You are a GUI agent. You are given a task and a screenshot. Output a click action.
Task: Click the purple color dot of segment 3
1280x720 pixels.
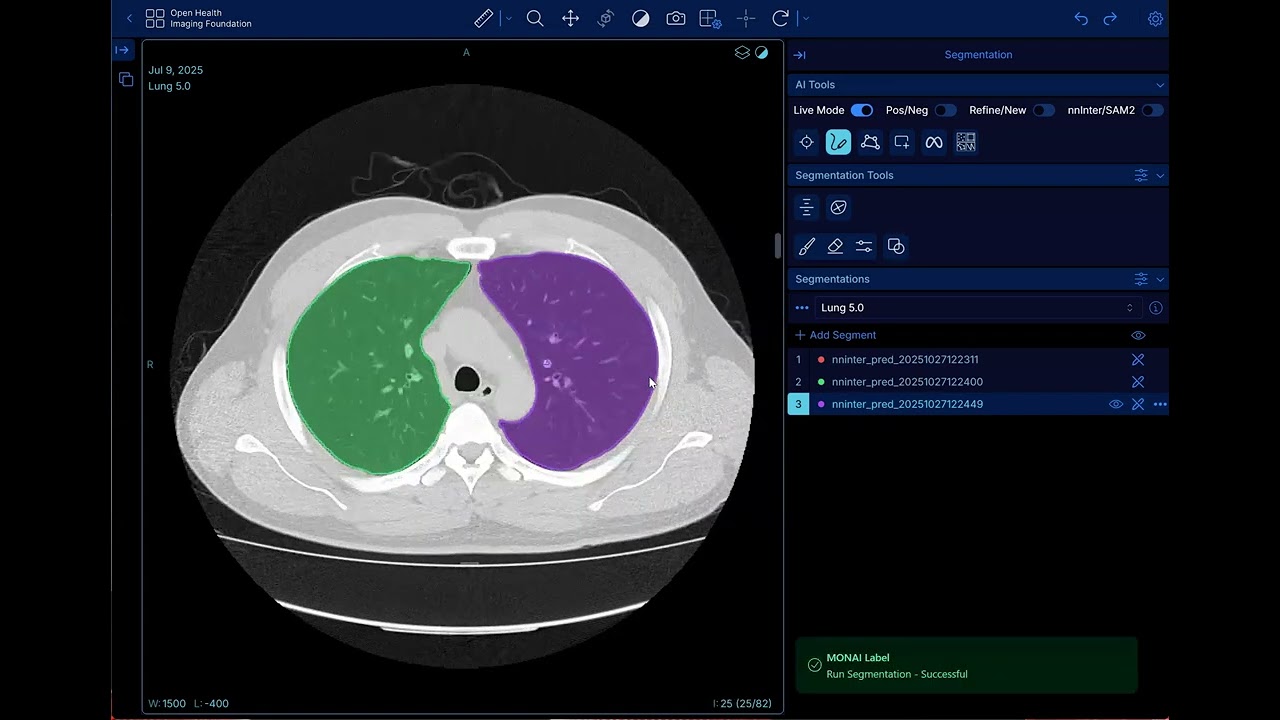[821, 404]
